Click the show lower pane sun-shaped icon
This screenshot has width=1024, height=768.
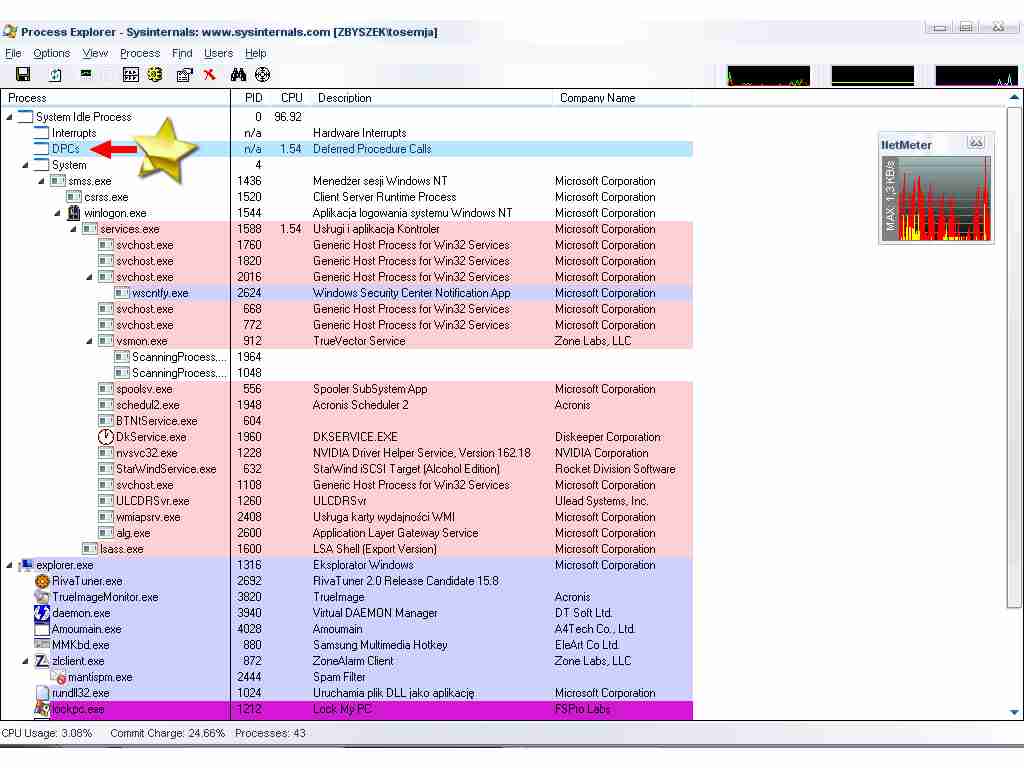click(x=155, y=74)
